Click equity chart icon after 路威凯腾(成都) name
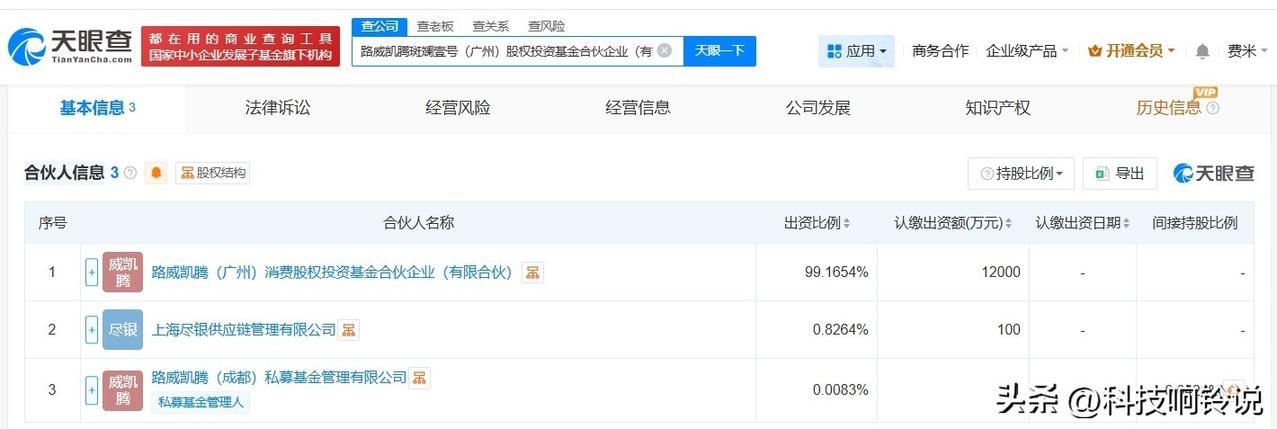Image resolution: width=1277 pixels, height=429 pixels. (x=420, y=377)
